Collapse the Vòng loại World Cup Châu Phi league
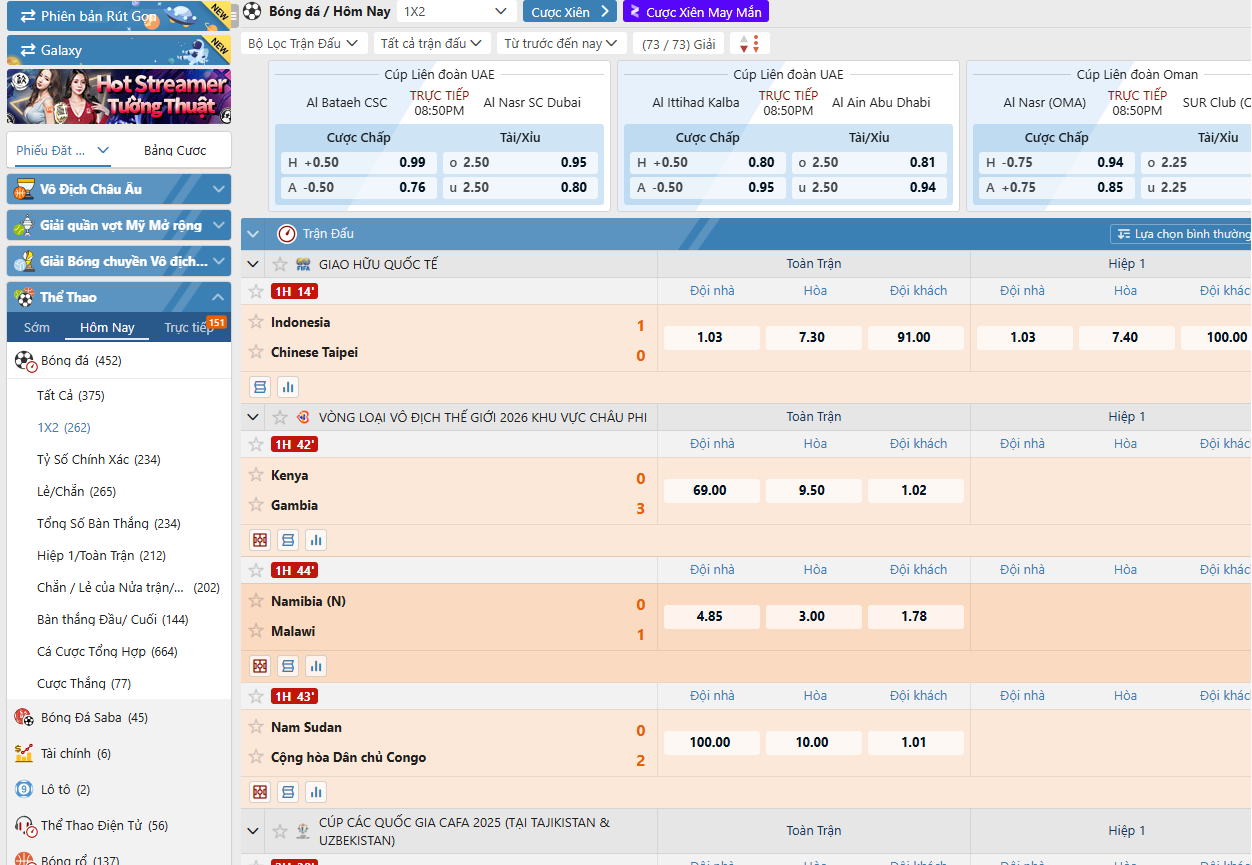The height and width of the screenshot is (865, 1252). tap(254, 417)
